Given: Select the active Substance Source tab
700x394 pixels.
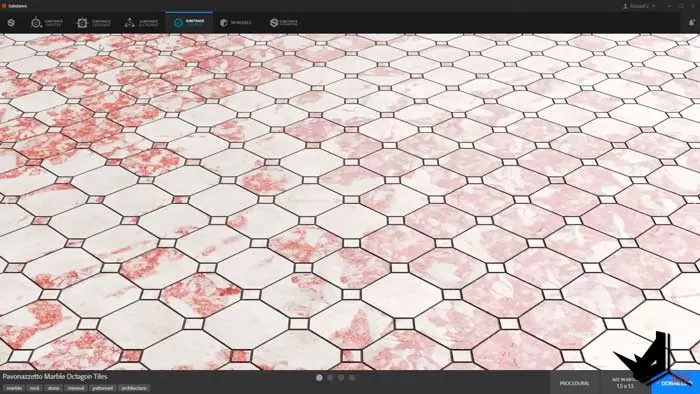Looking at the screenshot, I should [189, 22].
